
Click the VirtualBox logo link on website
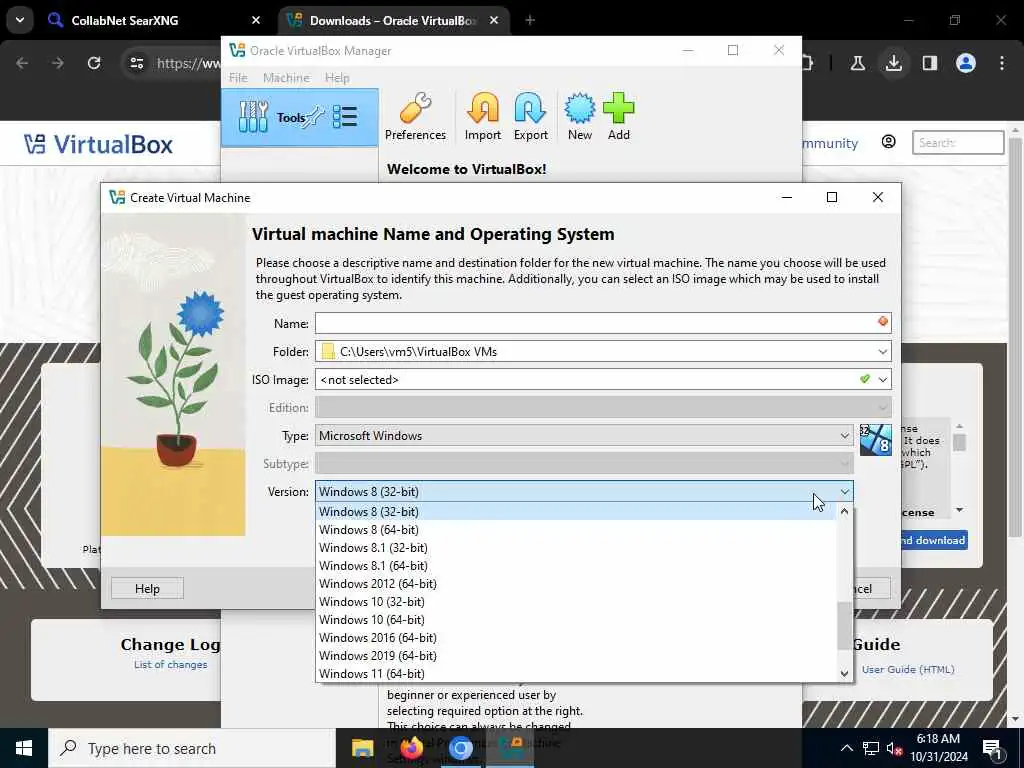click(x=99, y=144)
